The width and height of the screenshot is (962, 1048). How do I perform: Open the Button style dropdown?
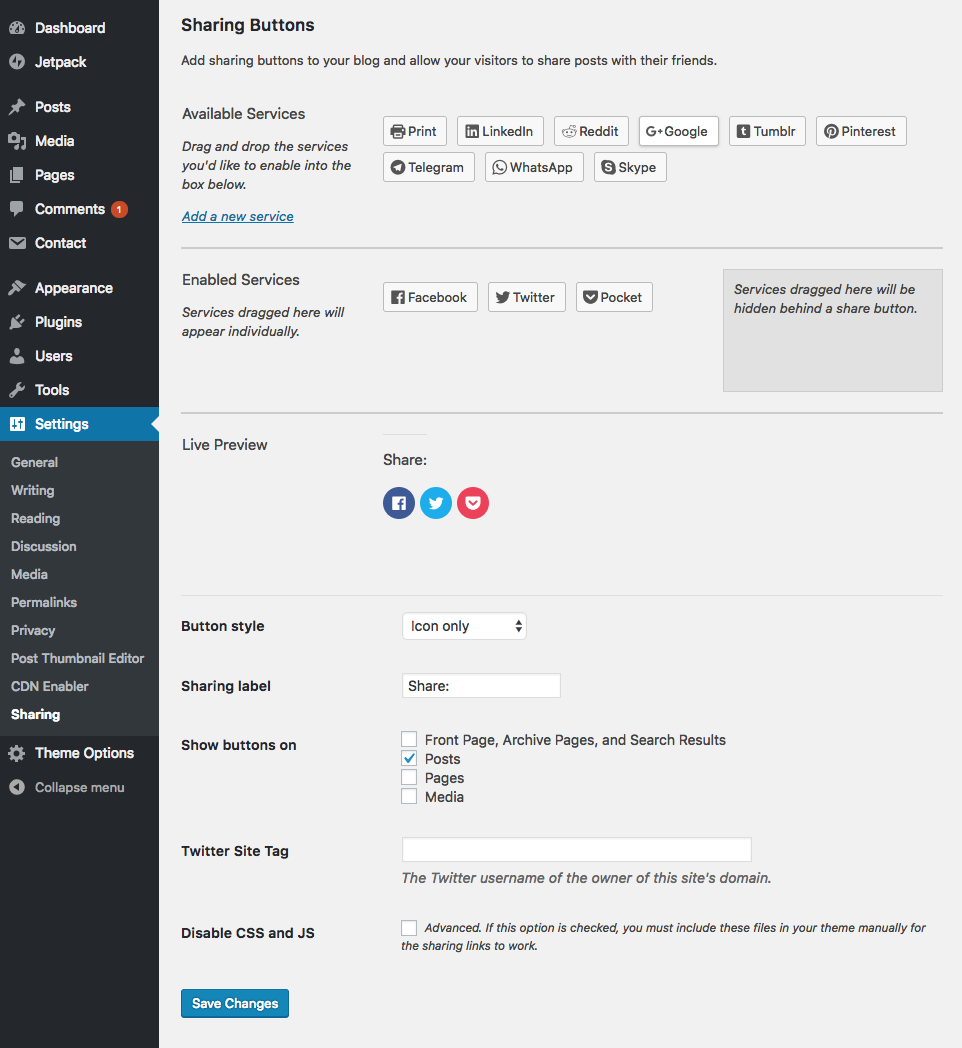[x=464, y=626]
